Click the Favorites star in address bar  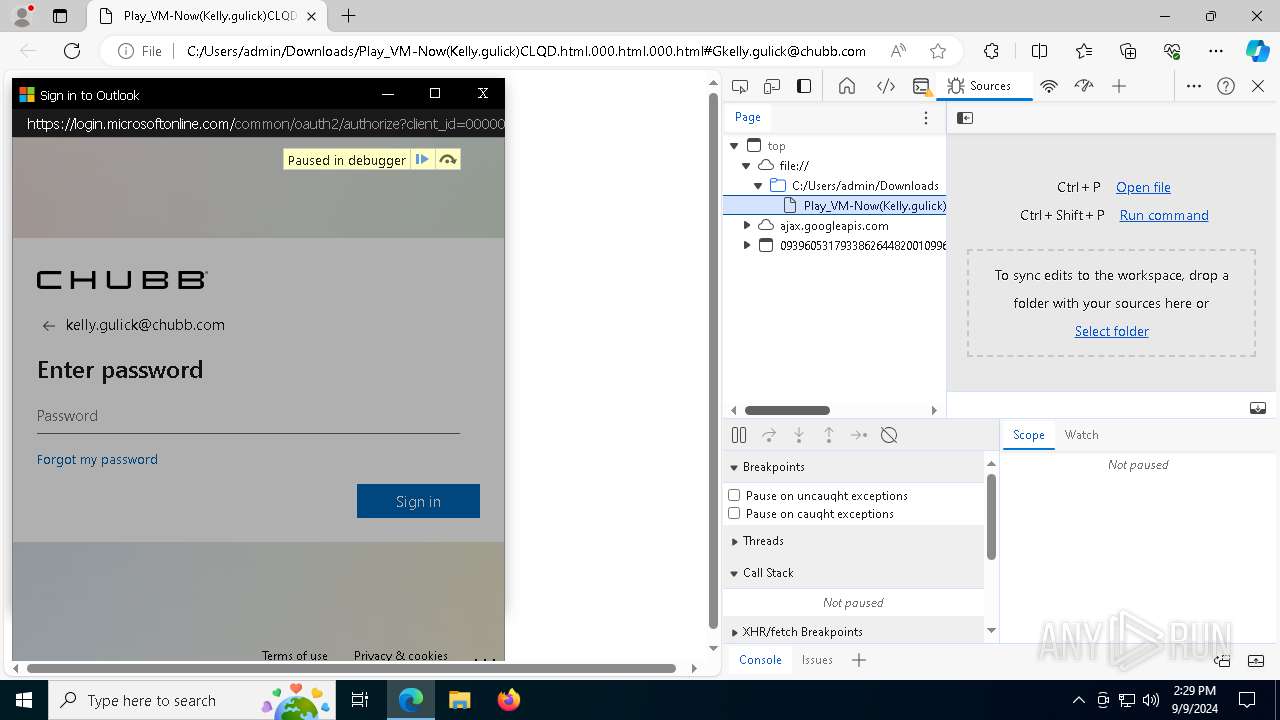point(938,51)
